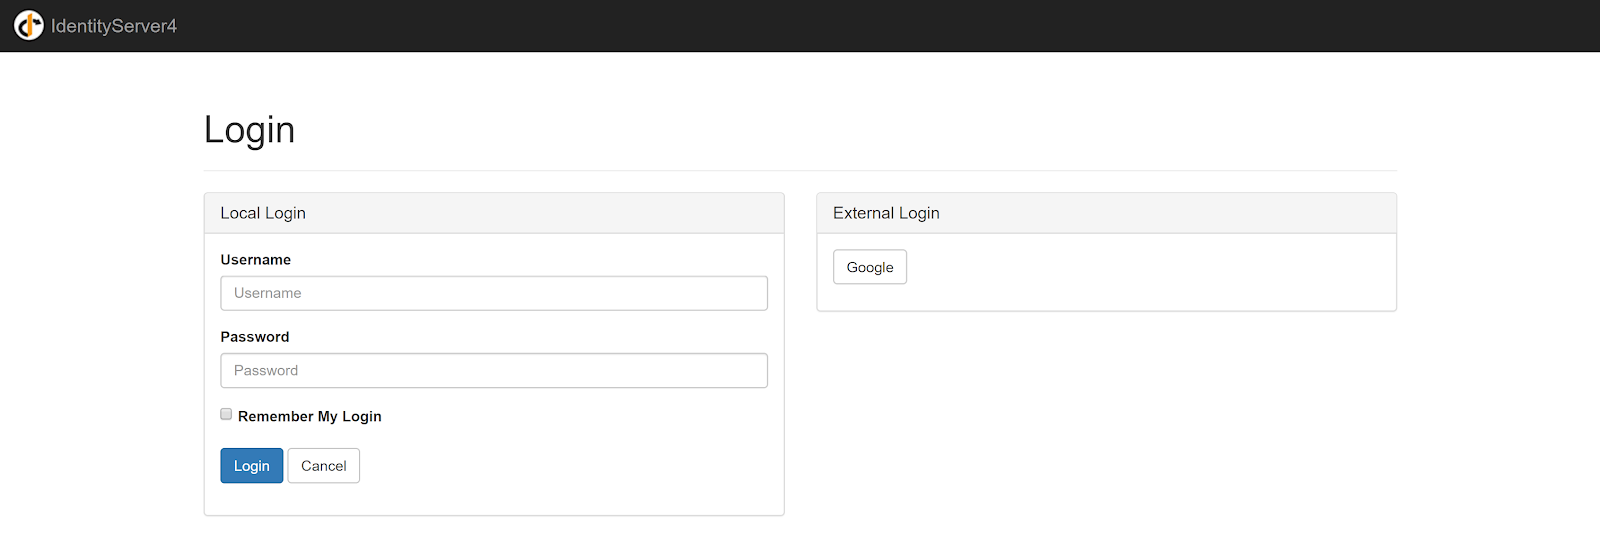Click the Remember My Login label text

(310, 416)
